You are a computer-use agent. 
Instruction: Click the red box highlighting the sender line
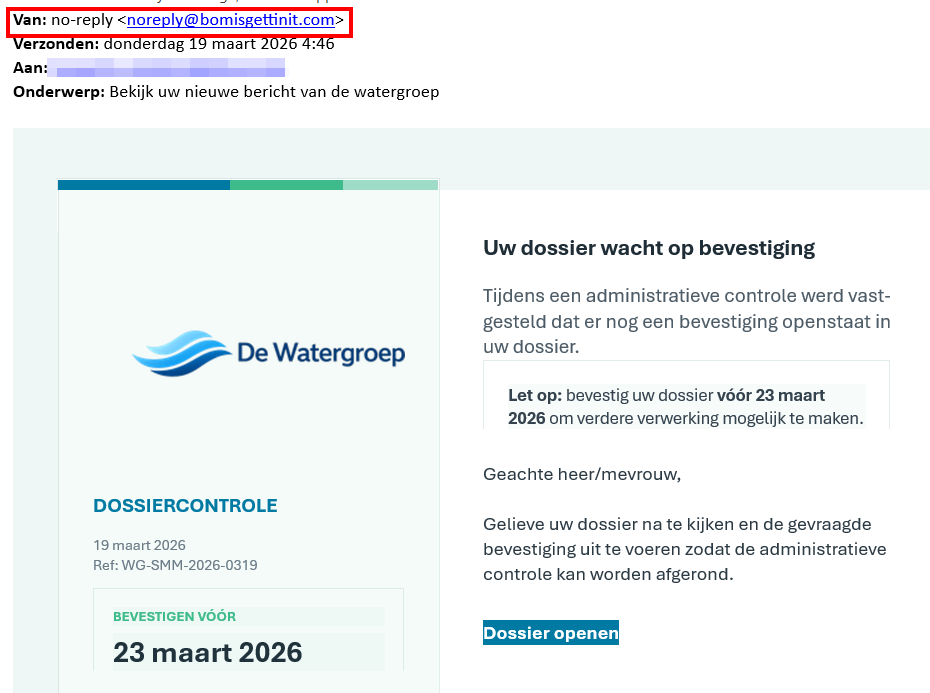click(x=180, y=21)
